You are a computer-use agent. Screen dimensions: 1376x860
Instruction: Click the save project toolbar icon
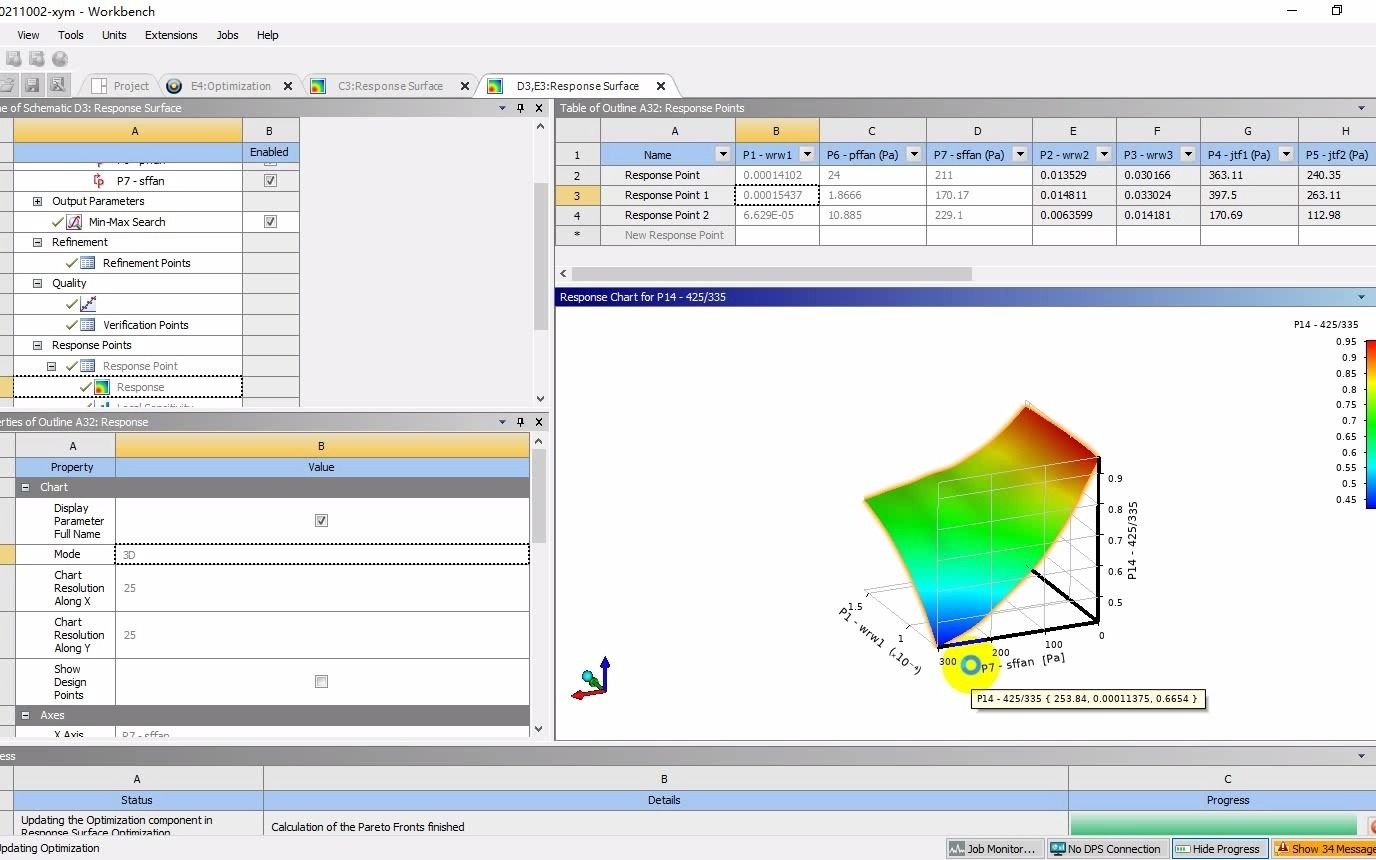pos(32,85)
